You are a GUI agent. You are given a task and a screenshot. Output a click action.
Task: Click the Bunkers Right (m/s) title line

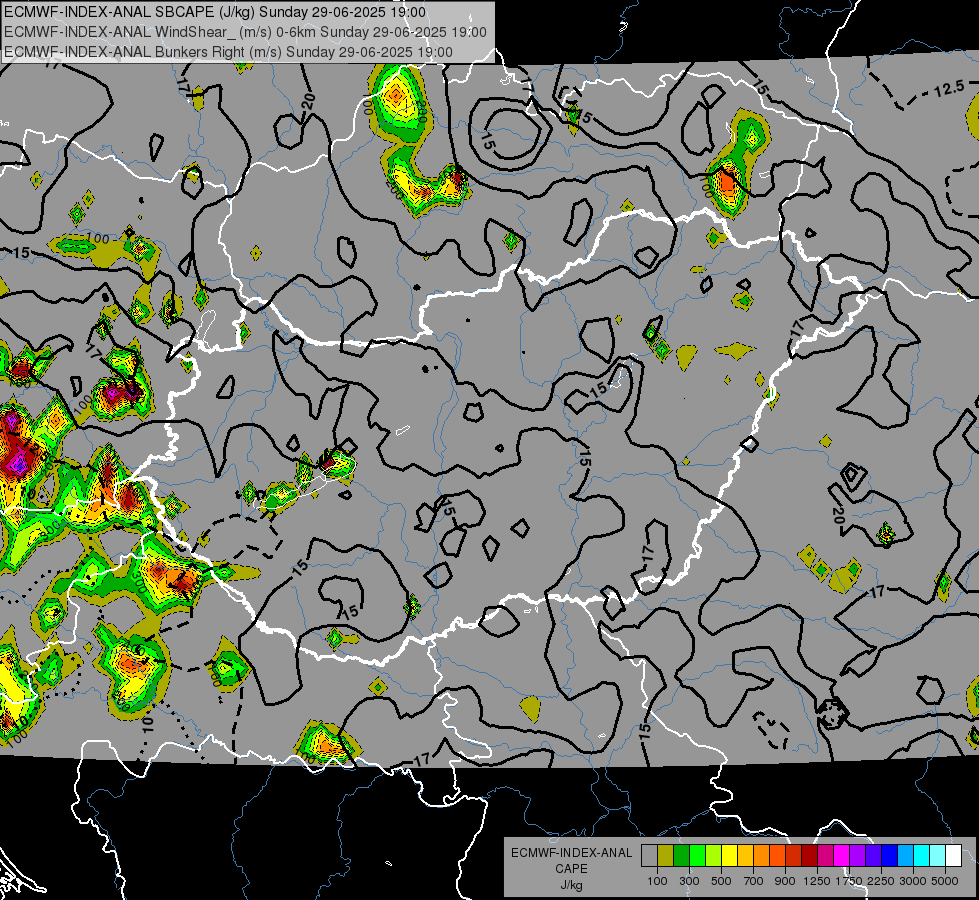coord(229,52)
